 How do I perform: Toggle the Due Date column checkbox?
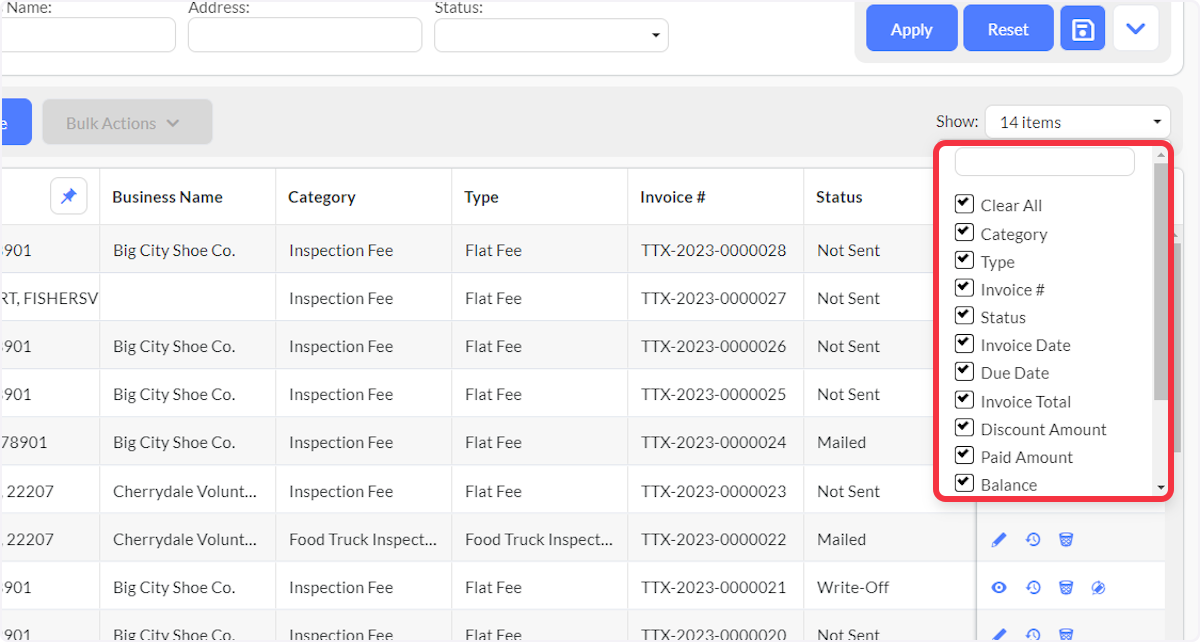(964, 372)
